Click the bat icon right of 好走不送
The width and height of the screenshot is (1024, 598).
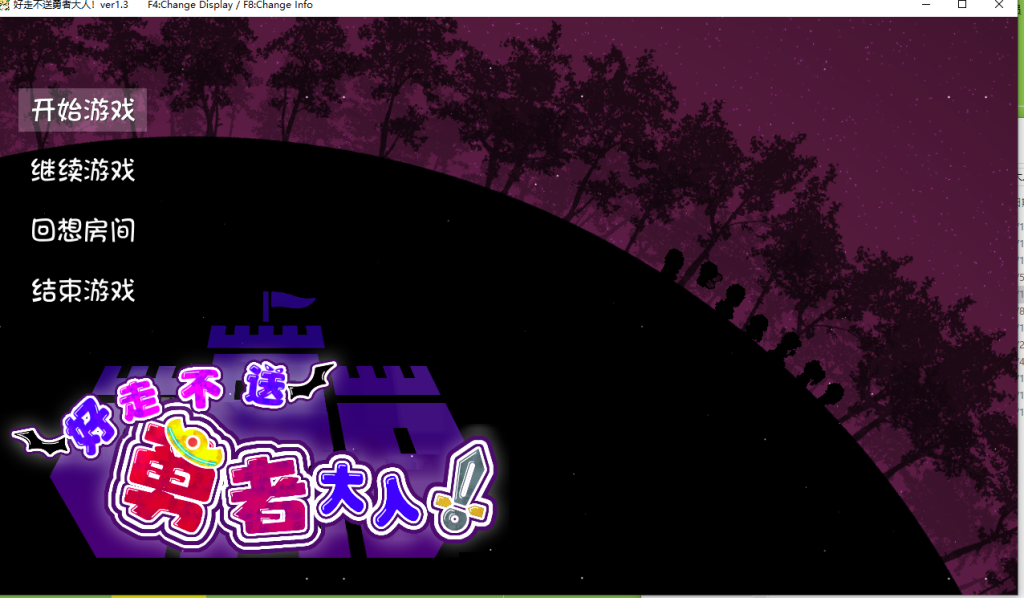[x=312, y=380]
